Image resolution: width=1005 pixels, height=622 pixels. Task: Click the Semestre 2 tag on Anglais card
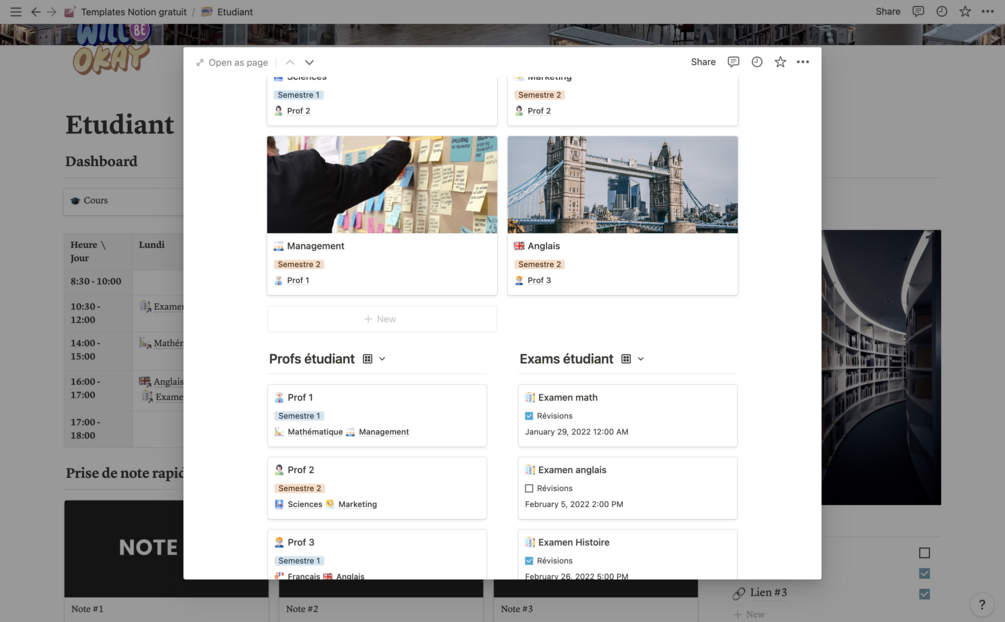(540, 264)
